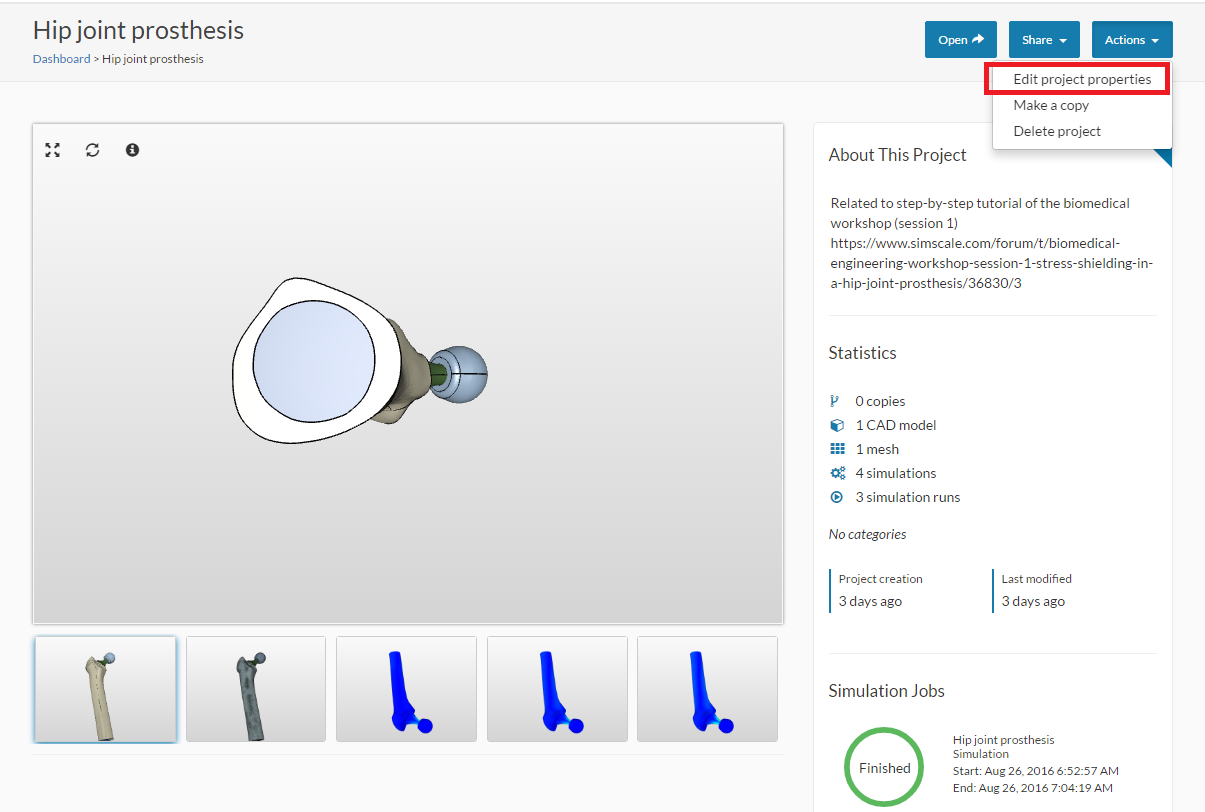Image resolution: width=1205 pixels, height=812 pixels.
Task: Click the '4 simulations' statistic text
Action: point(896,473)
